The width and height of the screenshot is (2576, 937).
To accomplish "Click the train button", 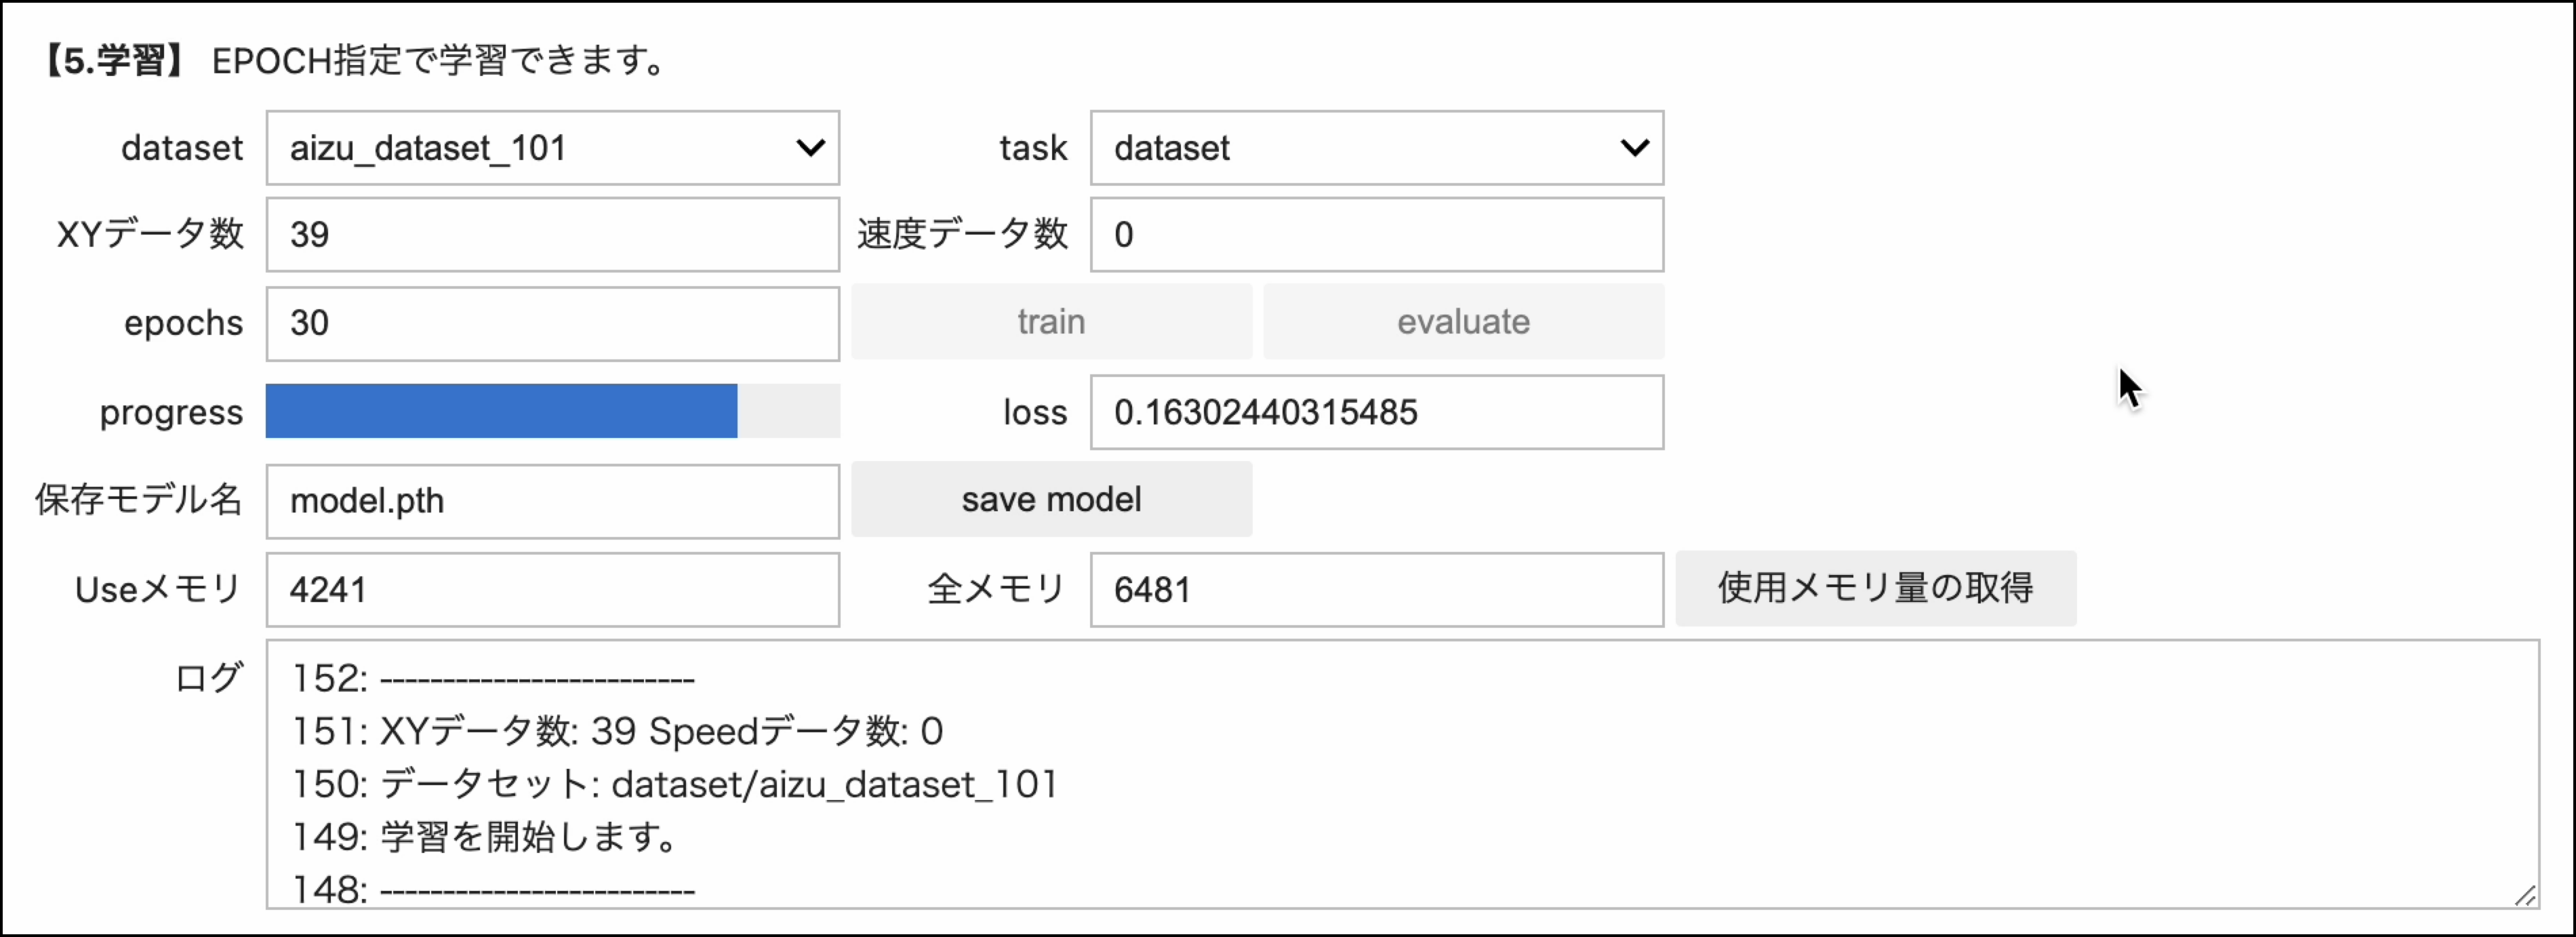I will [x=1051, y=322].
